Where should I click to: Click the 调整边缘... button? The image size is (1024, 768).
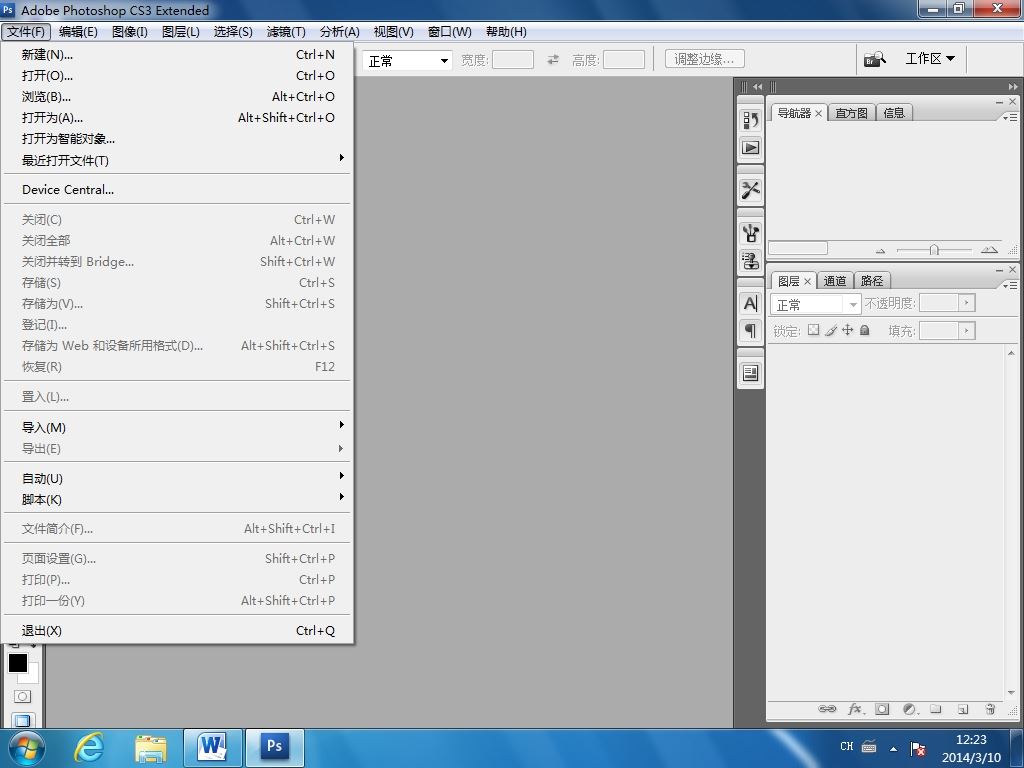(704, 59)
